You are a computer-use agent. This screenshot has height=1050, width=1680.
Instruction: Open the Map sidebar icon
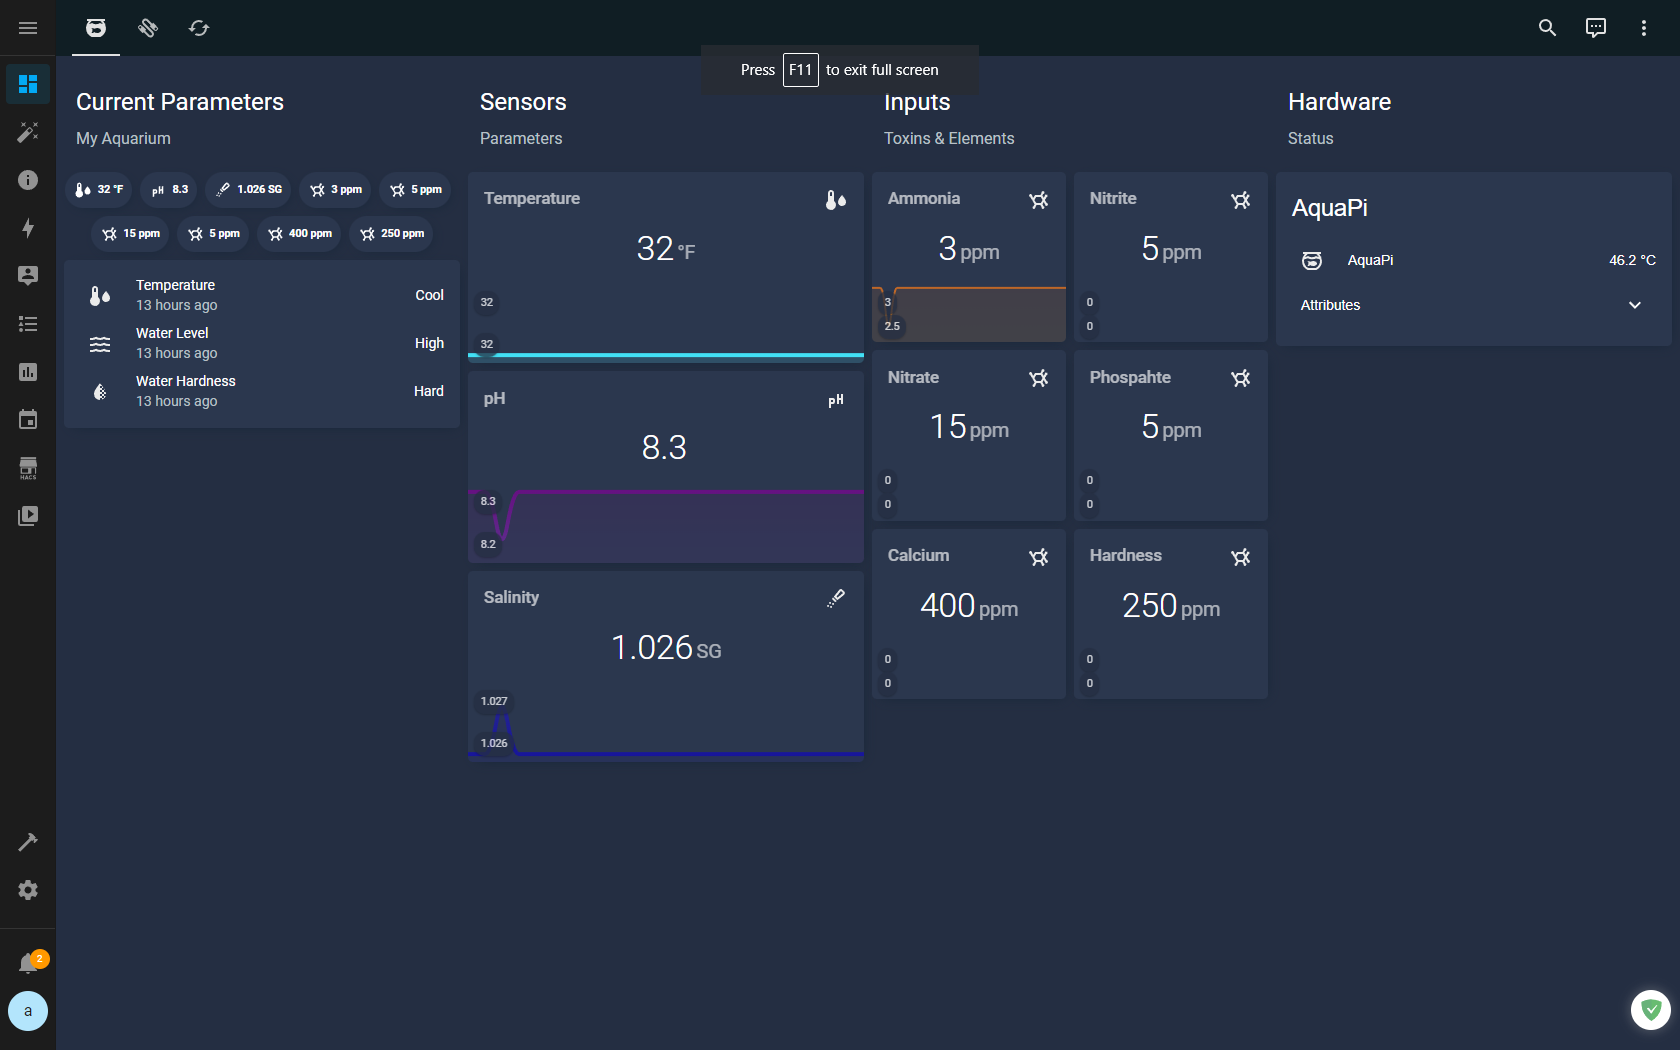pyautogui.click(x=28, y=275)
